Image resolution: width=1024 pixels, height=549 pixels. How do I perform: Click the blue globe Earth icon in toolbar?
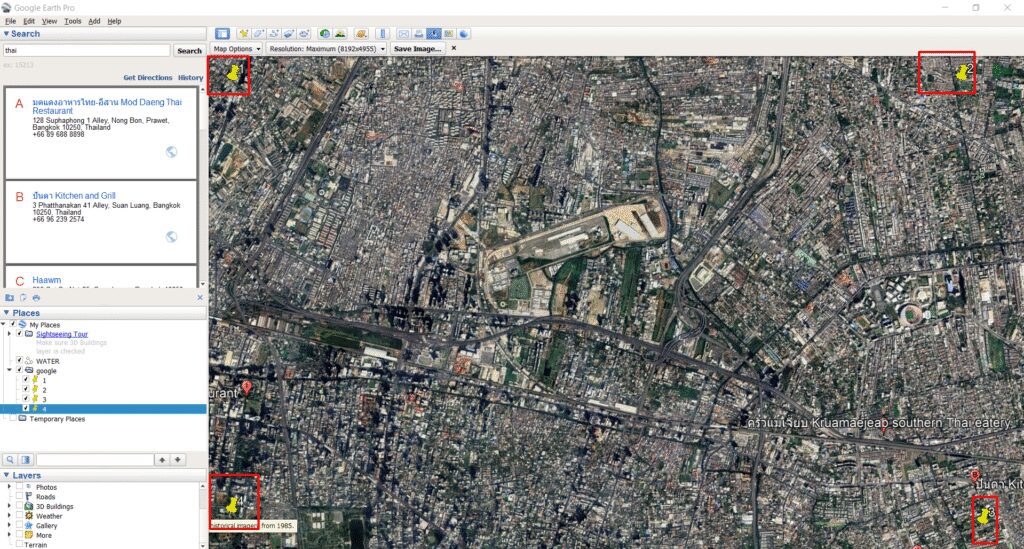(x=464, y=33)
